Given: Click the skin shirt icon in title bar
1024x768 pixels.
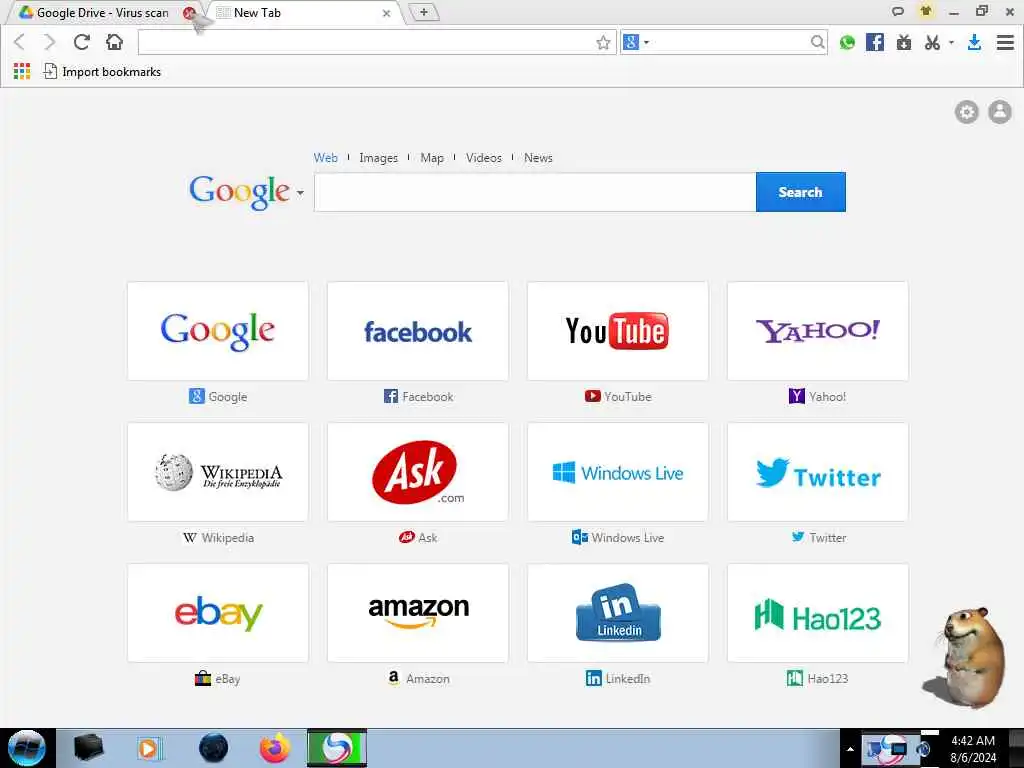Looking at the screenshot, I should tap(925, 10).
